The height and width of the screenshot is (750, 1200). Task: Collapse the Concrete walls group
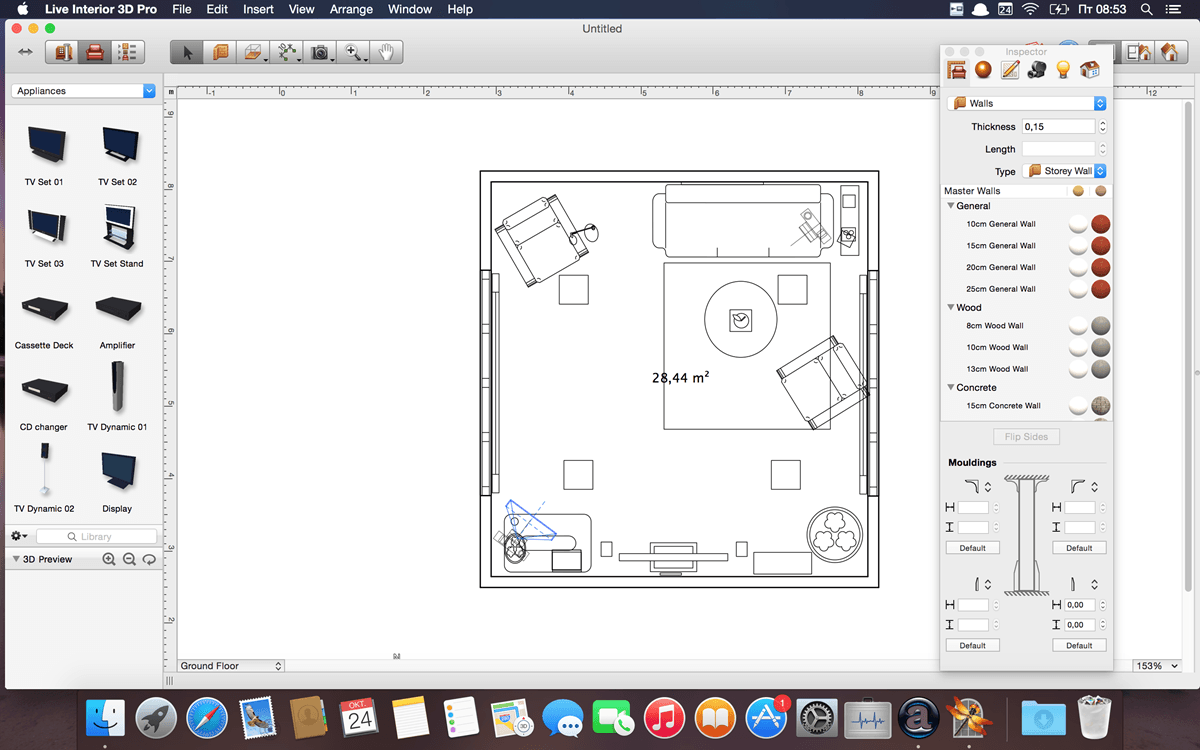point(951,388)
